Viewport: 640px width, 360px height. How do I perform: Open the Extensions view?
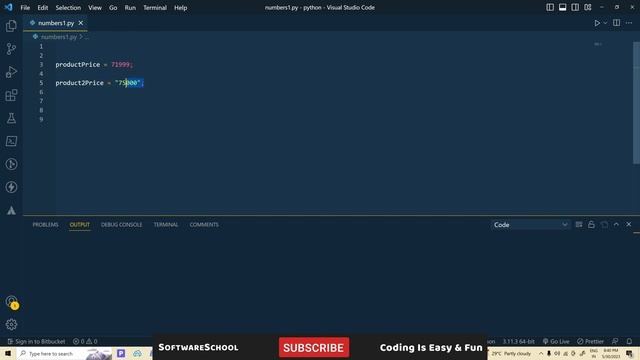11,95
